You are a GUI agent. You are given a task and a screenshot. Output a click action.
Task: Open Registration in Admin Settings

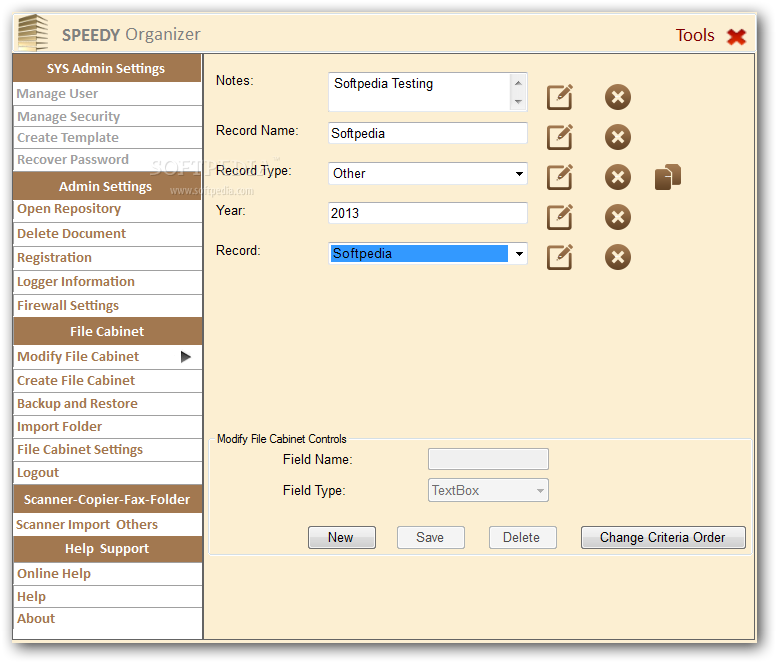[x=108, y=258]
